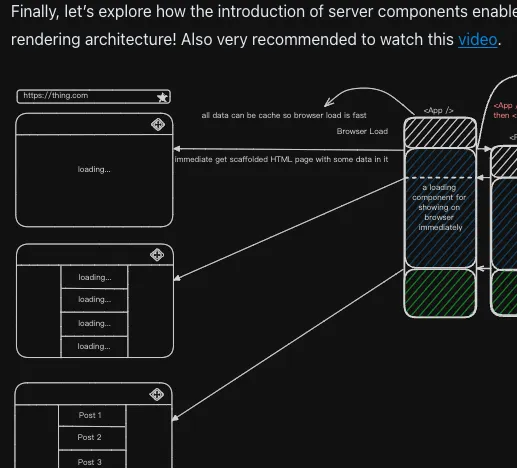Click the "immediate get scaffolded HTML page" caption

(x=281, y=159)
